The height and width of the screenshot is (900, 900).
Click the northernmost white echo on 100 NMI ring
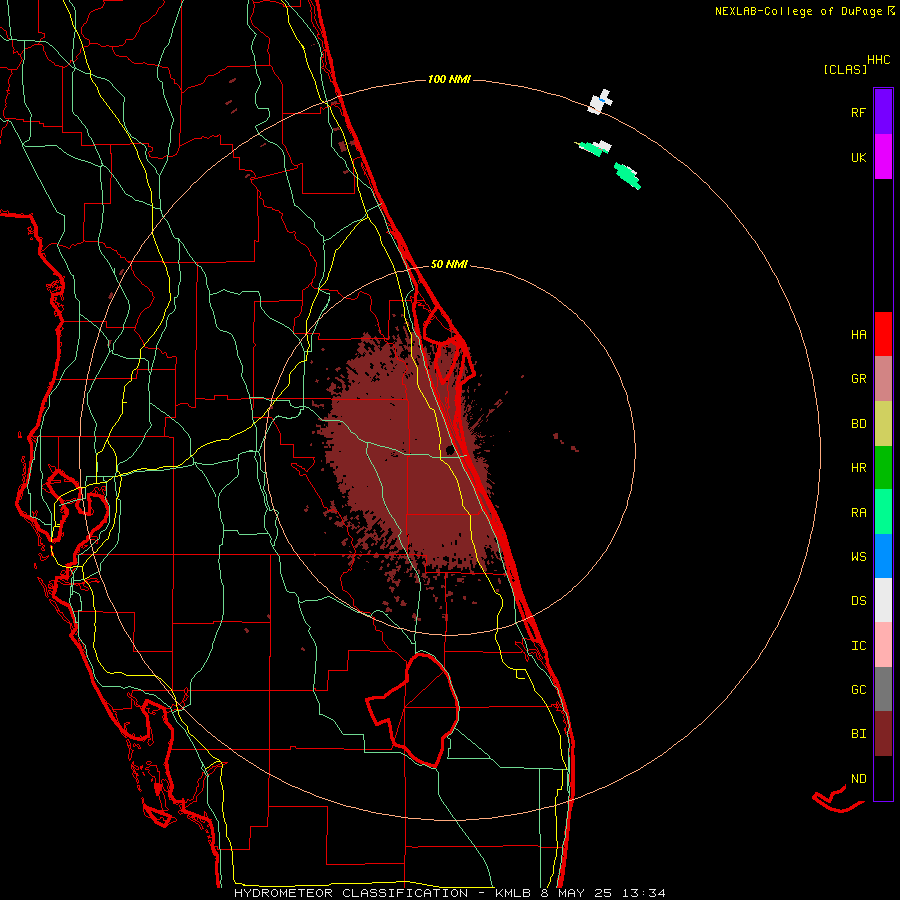click(600, 102)
